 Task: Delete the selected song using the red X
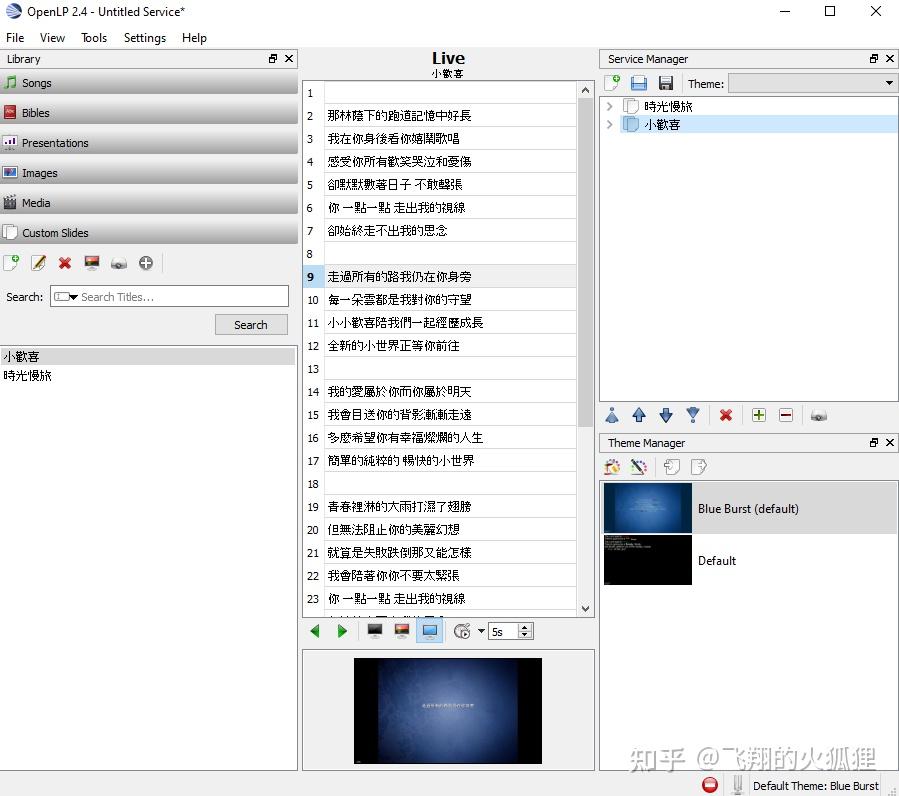click(65, 263)
